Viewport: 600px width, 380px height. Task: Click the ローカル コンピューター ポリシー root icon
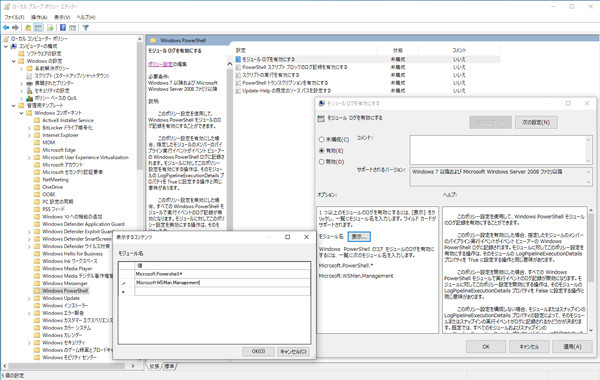pyautogui.click(x=6, y=39)
